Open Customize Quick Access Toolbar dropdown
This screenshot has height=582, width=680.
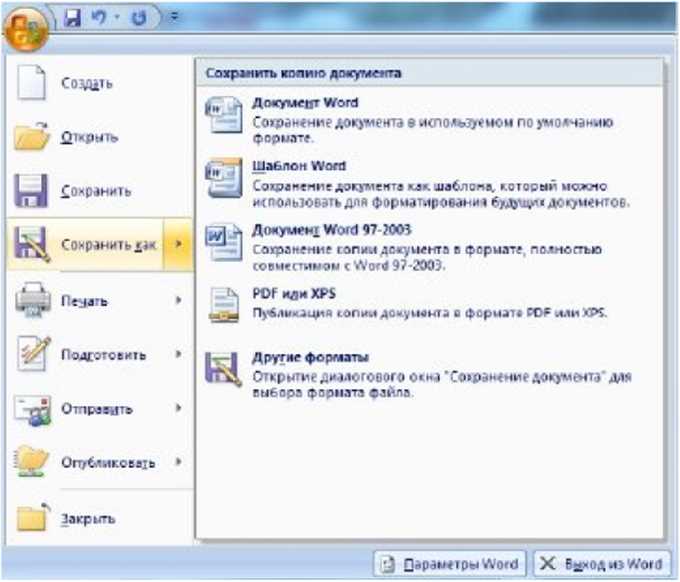click(174, 17)
